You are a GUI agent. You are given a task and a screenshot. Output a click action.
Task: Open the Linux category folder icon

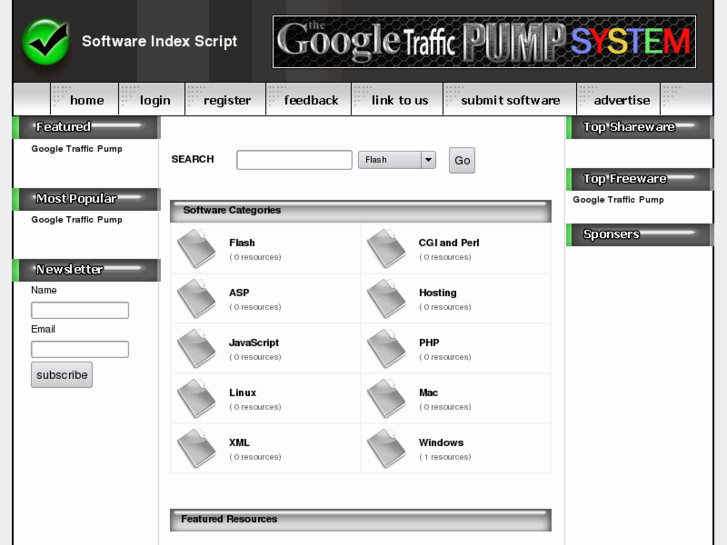[197, 398]
